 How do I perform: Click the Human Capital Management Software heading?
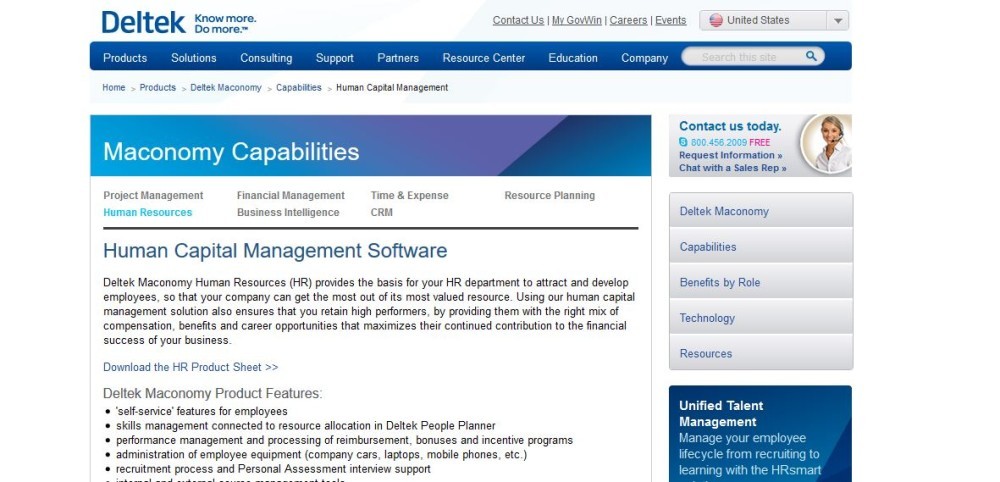[275, 251]
